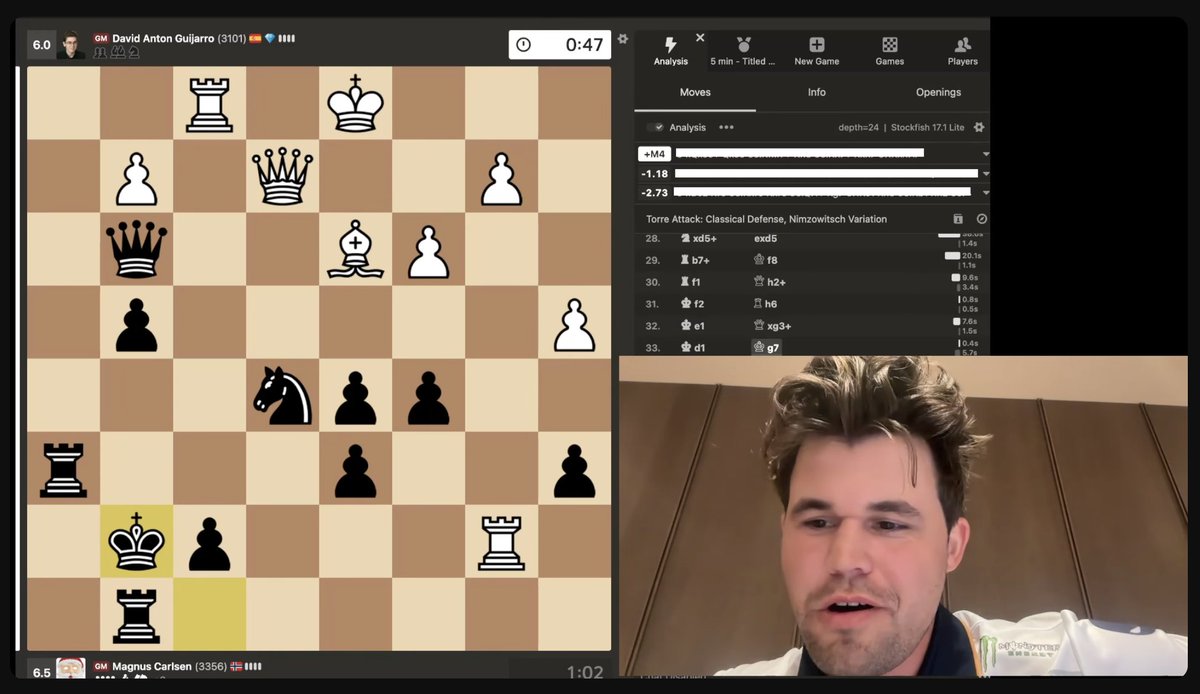Open board settings gear beside the clock
This screenshot has width=1200, height=694.
coord(623,39)
